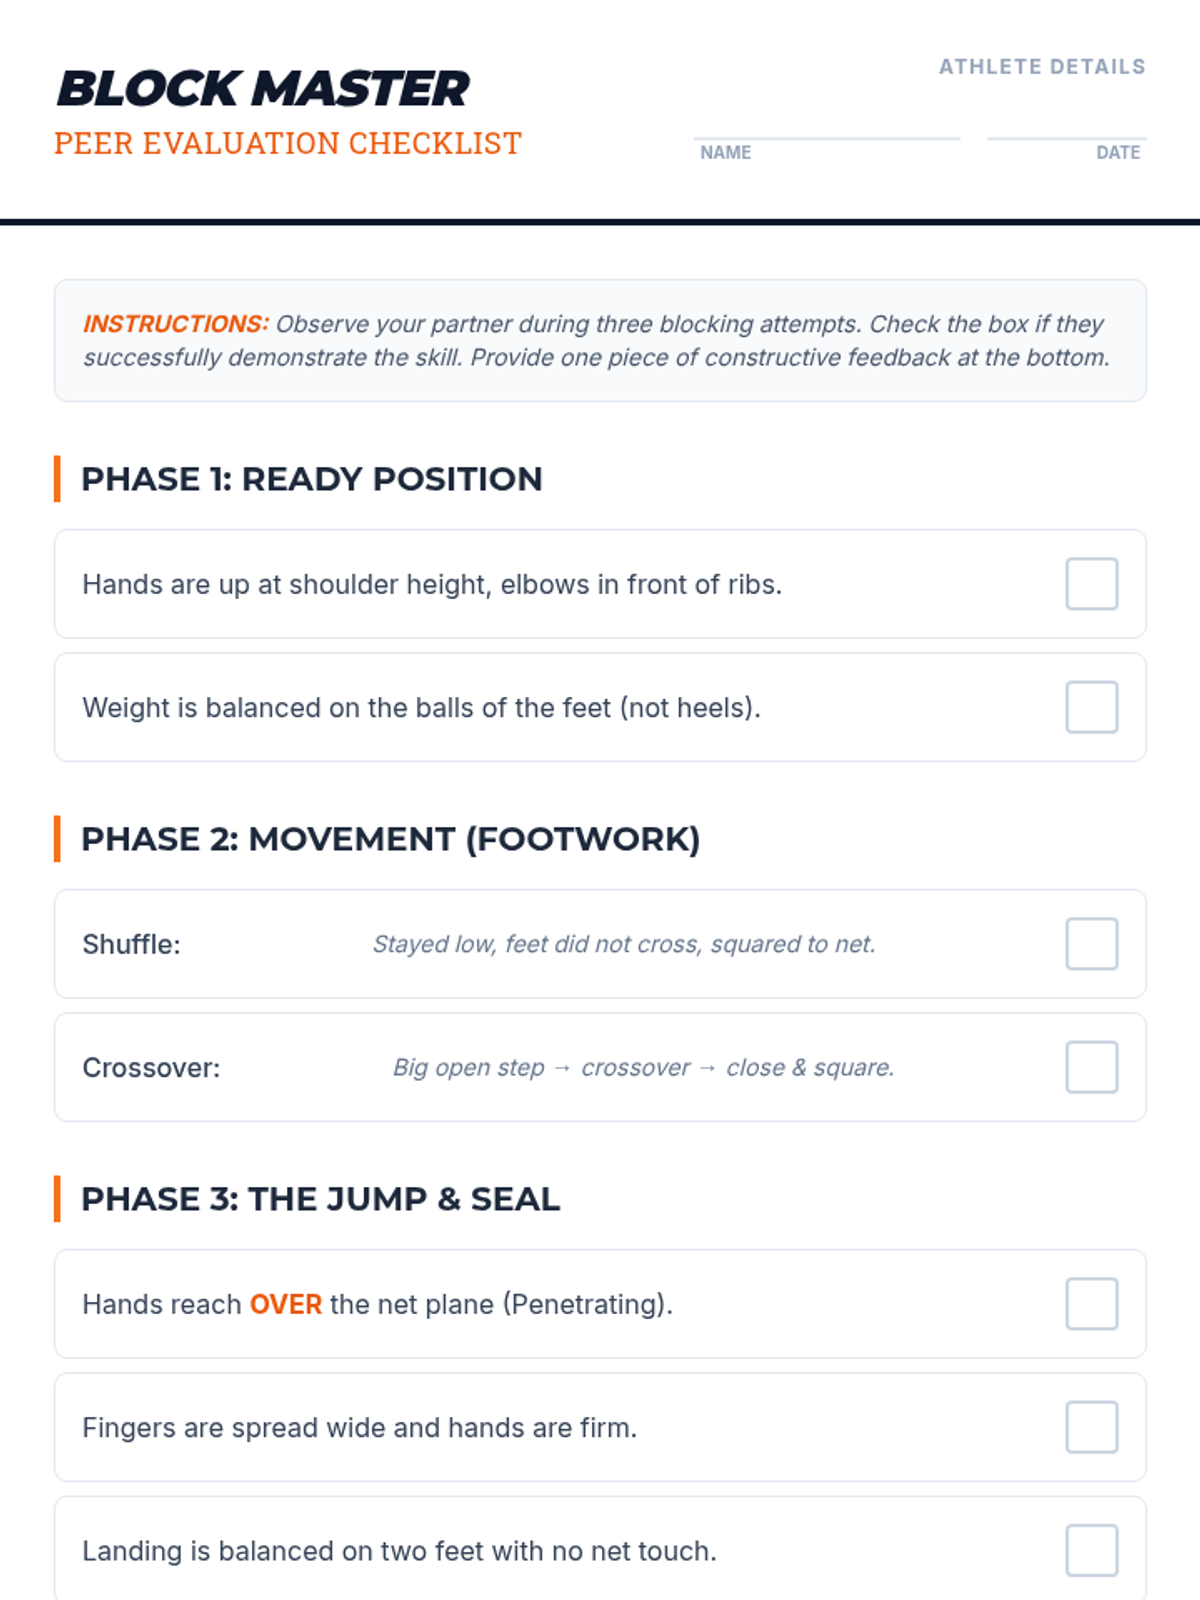The height and width of the screenshot is (1600, 1200).
Task: Click the Block Master title
Action: [263, 89]
